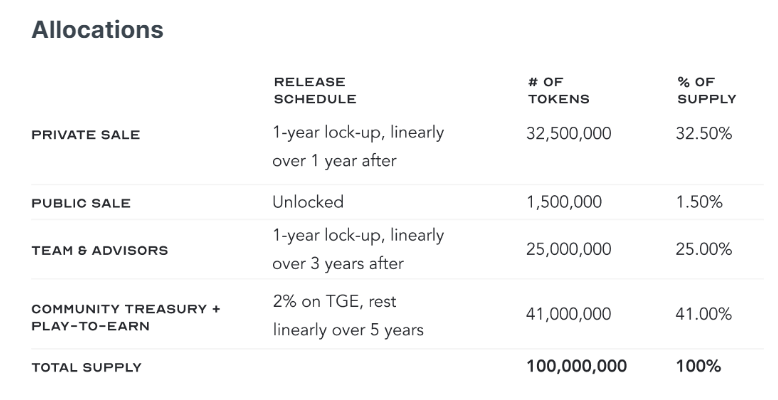Select the Private Sale row label
Viewport: 778px width, 400px height.
[x=86, y=135]
